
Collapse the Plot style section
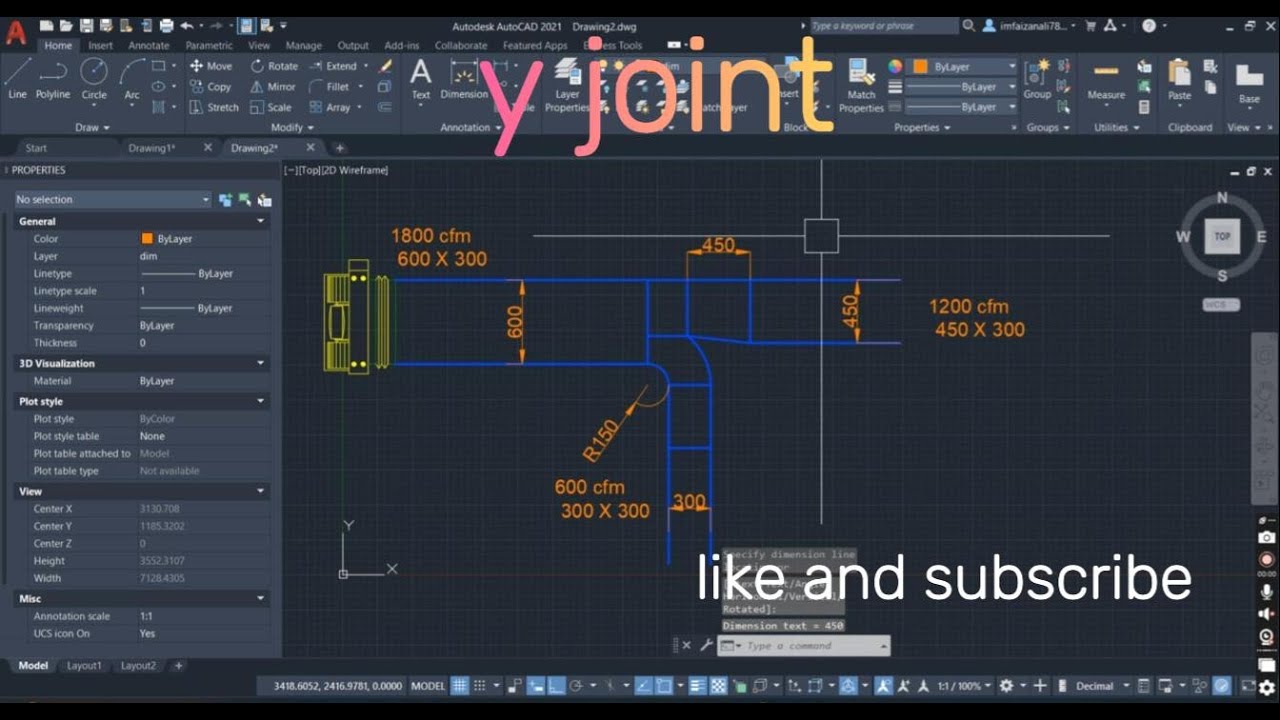pos(261,401)
